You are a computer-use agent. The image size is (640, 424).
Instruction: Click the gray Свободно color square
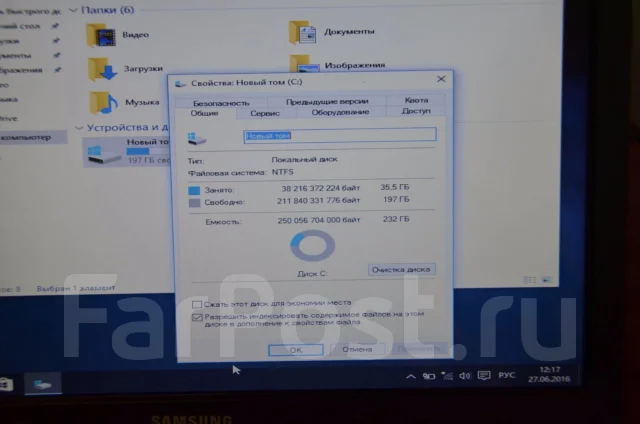[195, 203]
